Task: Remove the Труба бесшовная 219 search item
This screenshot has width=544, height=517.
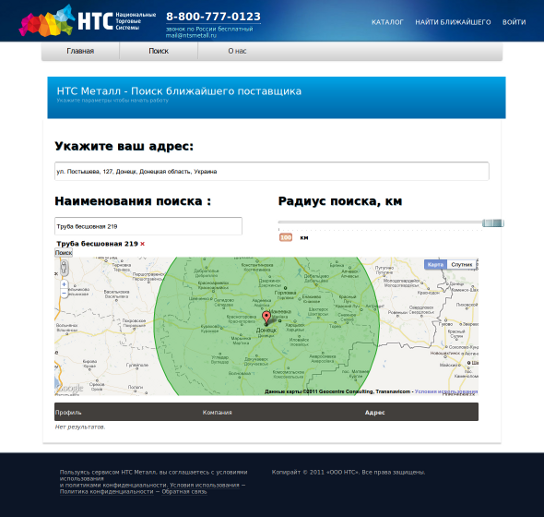Action: pos(142,244)
